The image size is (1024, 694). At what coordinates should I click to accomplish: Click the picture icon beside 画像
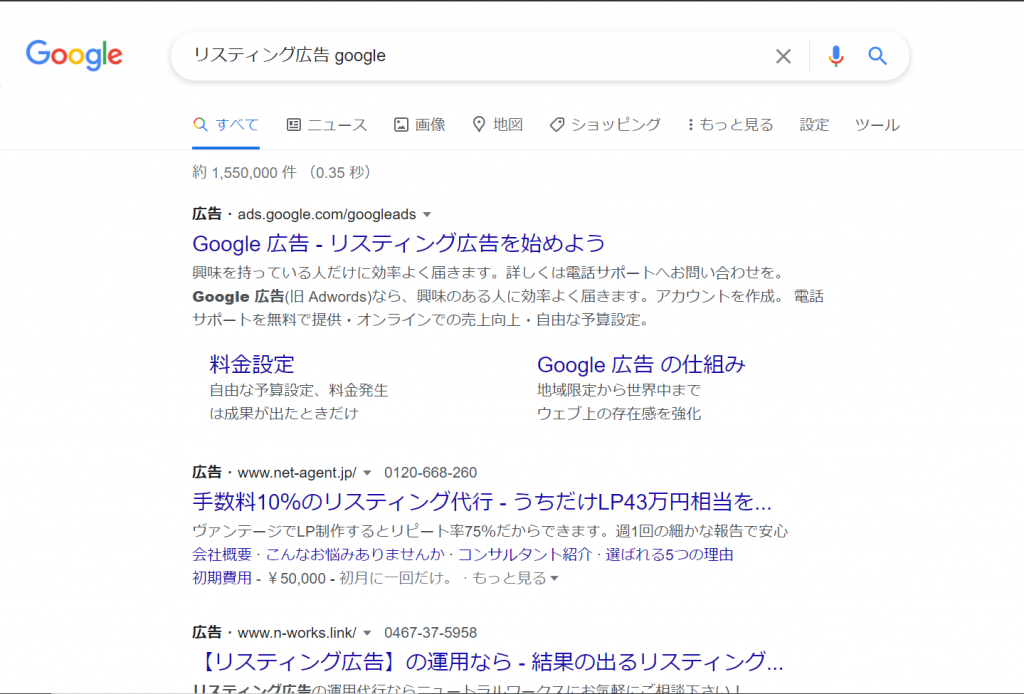pyautogui.click(x=401, y=124)
